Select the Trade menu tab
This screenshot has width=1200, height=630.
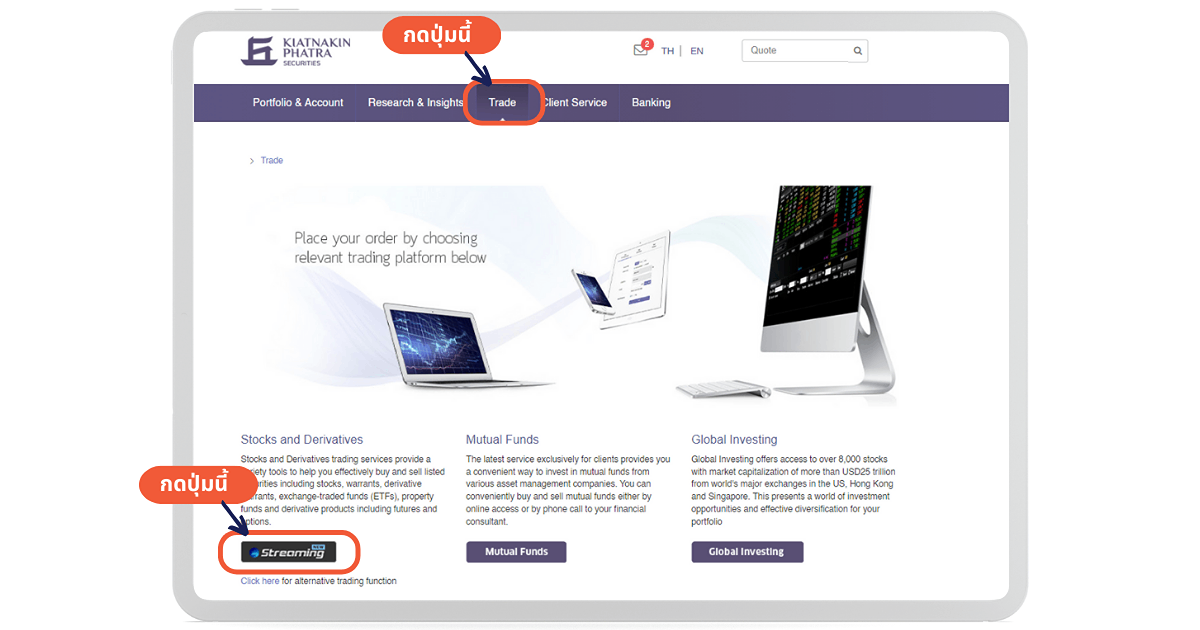click(x=502, y=103)
